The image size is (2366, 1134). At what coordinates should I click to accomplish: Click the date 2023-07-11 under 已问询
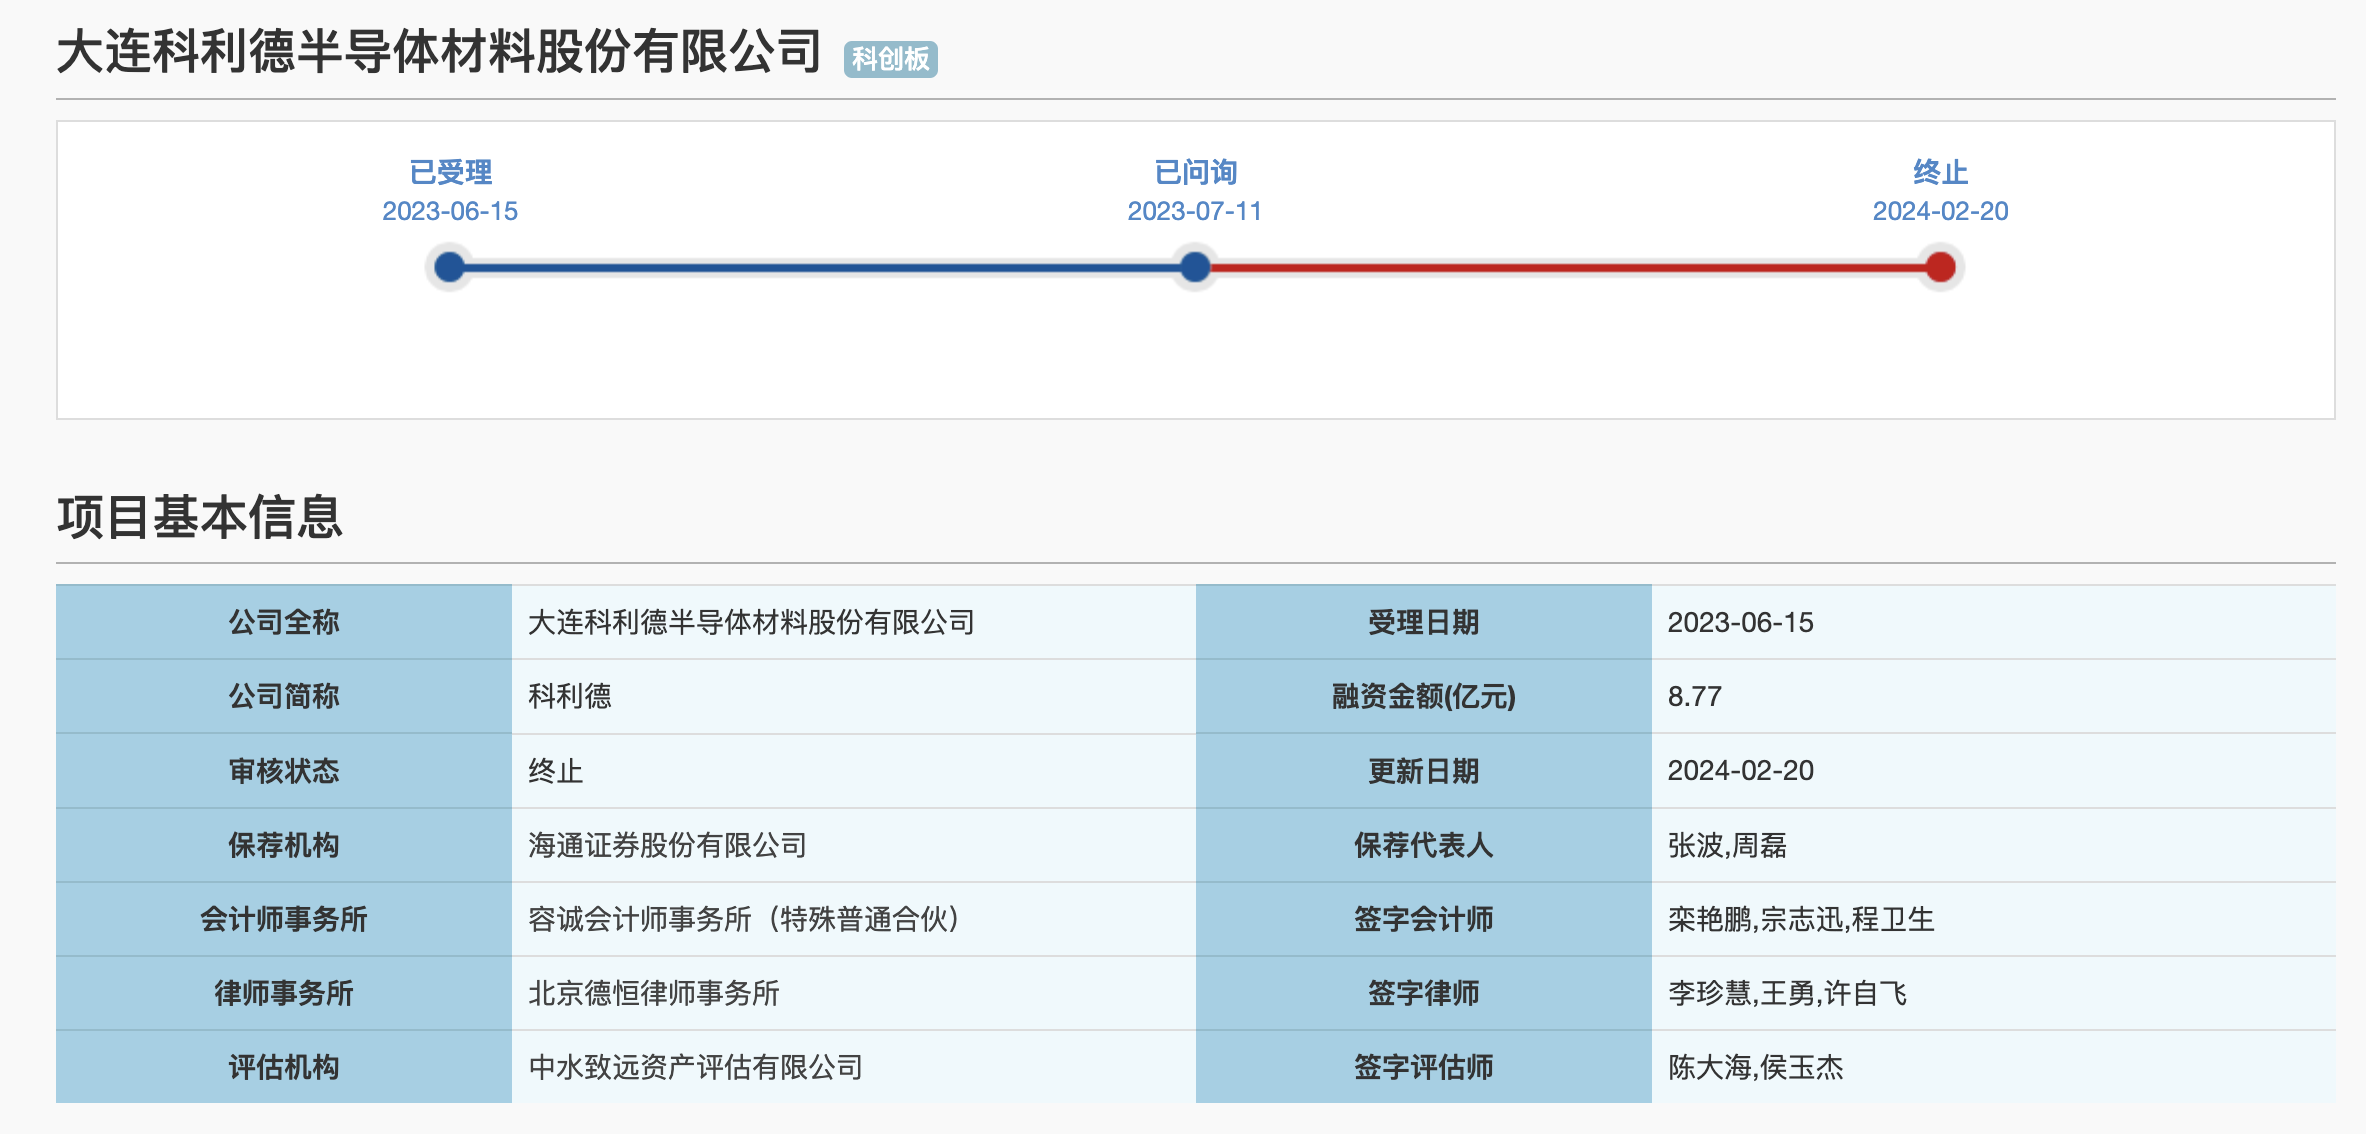tap(1195, 211)
